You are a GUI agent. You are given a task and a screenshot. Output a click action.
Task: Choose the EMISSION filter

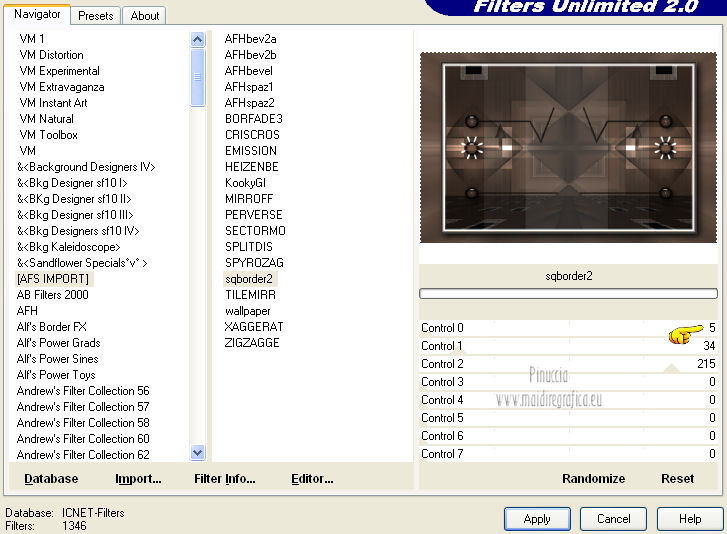[x=251, y=151]
